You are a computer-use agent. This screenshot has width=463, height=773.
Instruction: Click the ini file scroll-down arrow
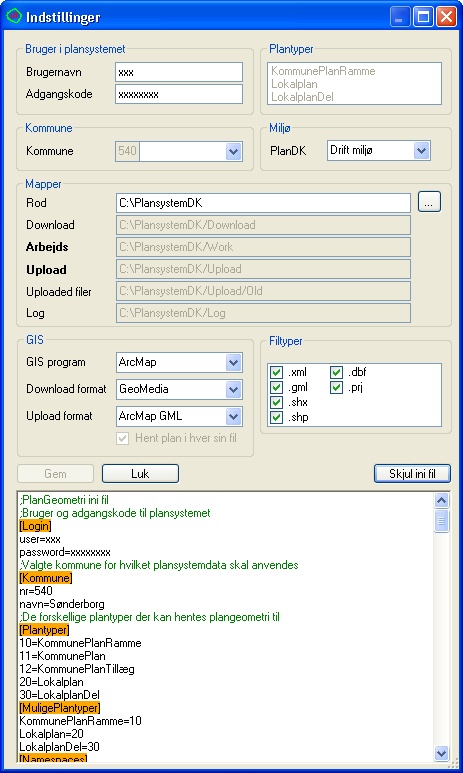pos(441,752)
